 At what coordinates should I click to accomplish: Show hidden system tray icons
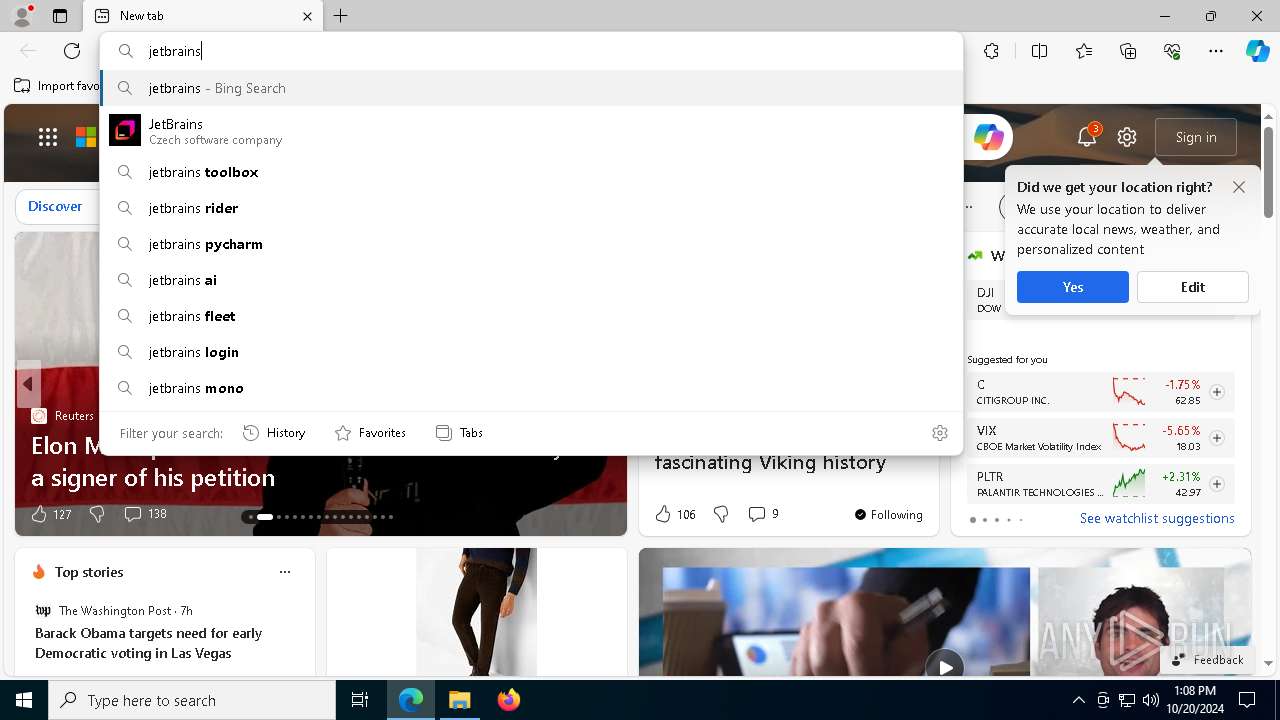tap(1078, 700)
